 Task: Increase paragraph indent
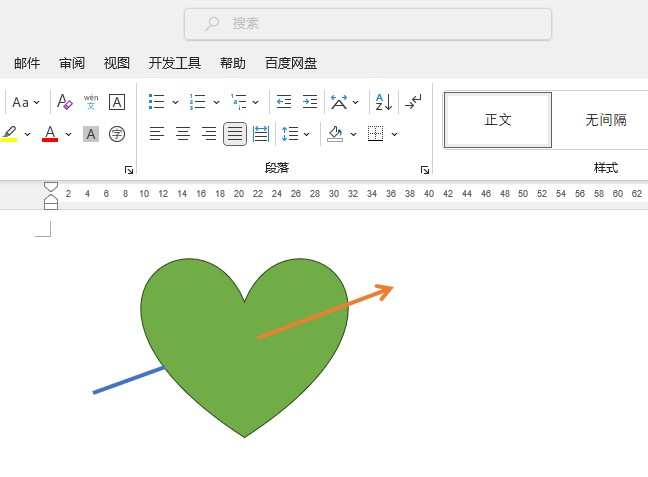(x=310, y=102)
